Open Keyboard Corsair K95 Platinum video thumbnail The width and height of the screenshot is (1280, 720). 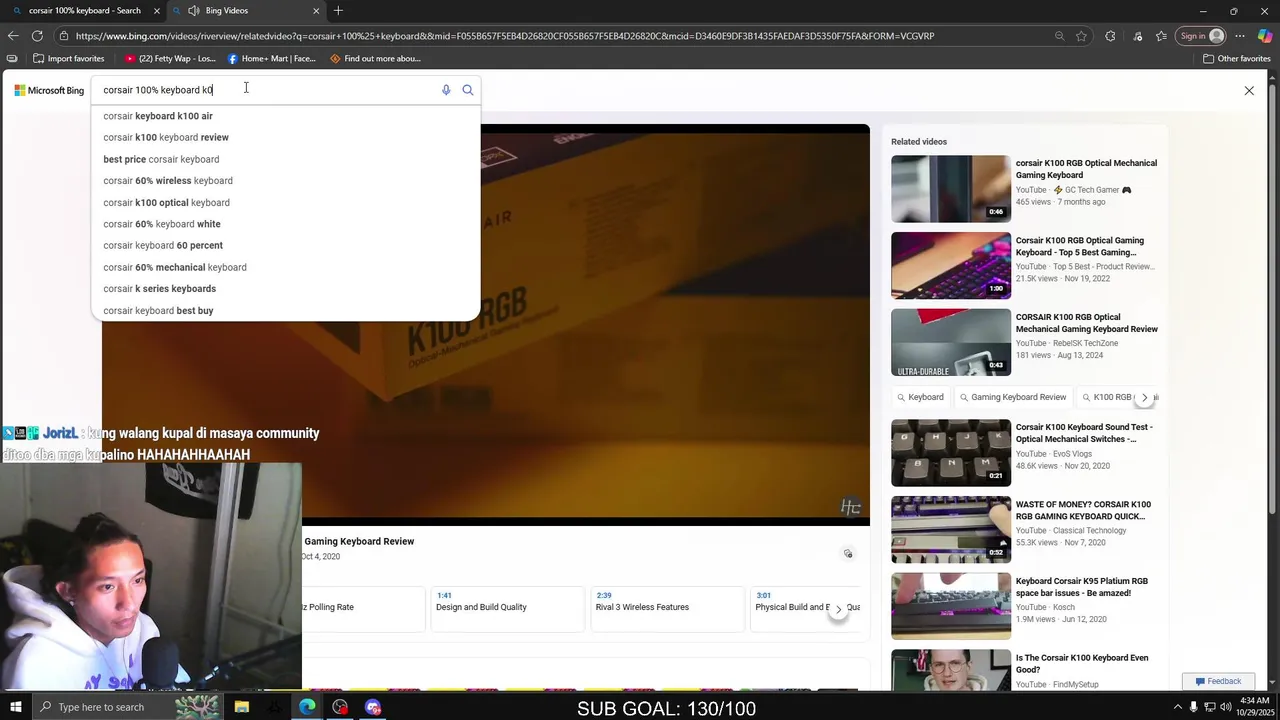[x=951, y=606]
